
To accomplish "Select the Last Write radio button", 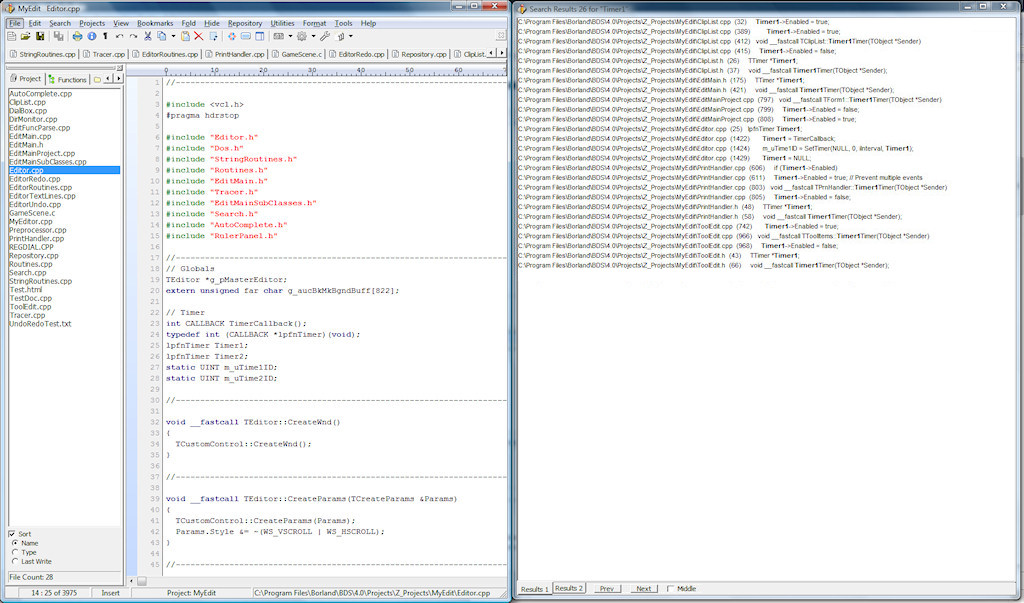I will click(x=15, y=561).
